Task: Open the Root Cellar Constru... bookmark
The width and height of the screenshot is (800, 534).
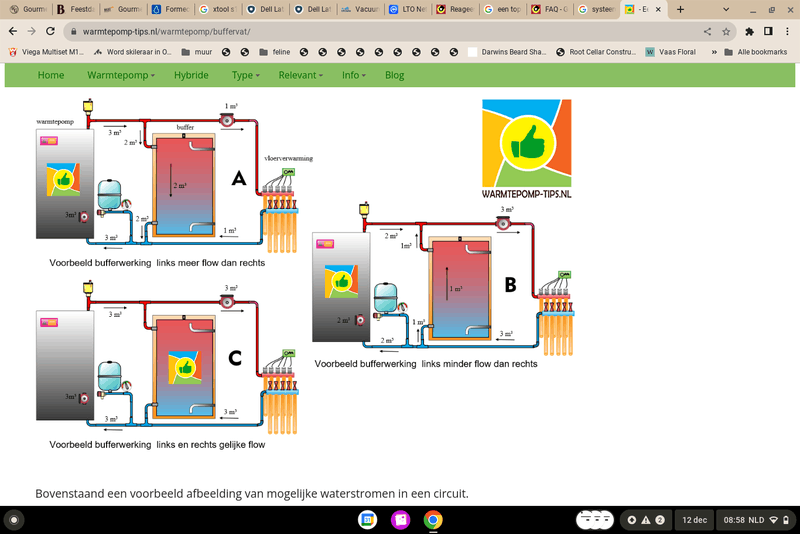Action: click(x=596, y=52)
